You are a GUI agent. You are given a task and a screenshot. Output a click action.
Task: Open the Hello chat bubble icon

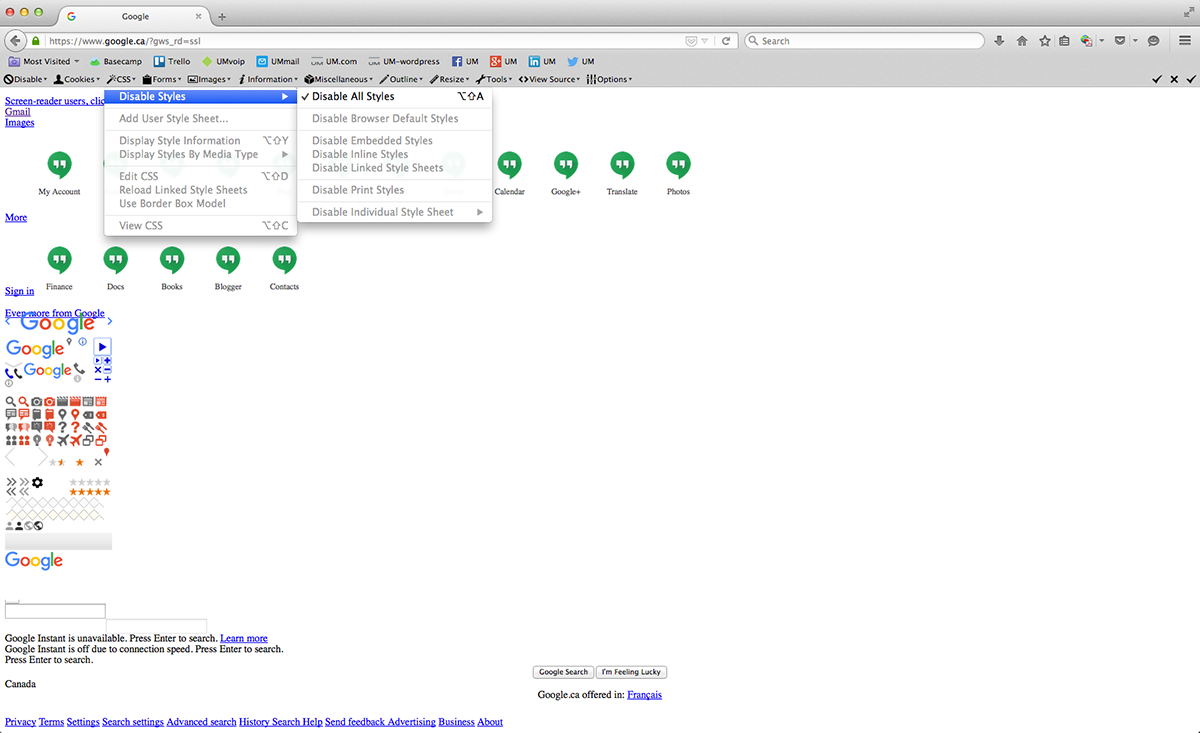pos(1153,41)
